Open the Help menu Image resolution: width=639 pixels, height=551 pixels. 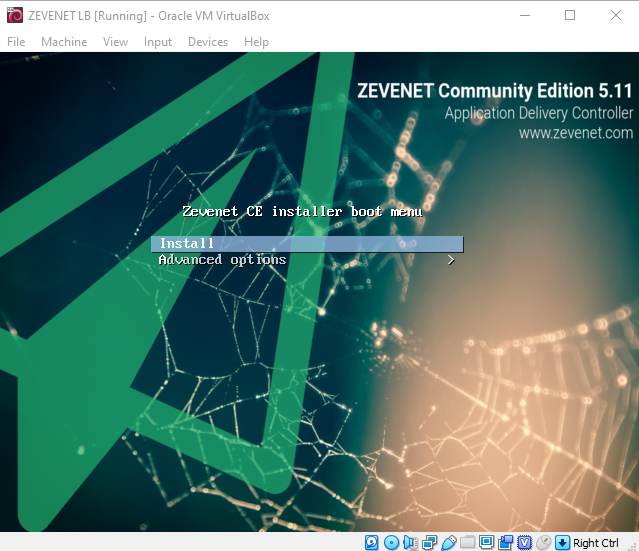[256, 42]
